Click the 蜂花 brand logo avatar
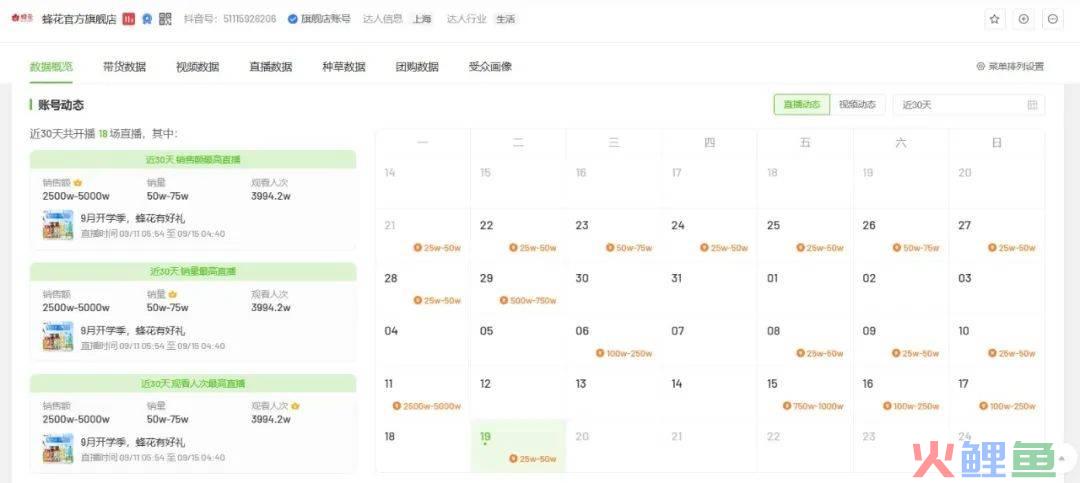1080x483 pixels. coord(22,19)
